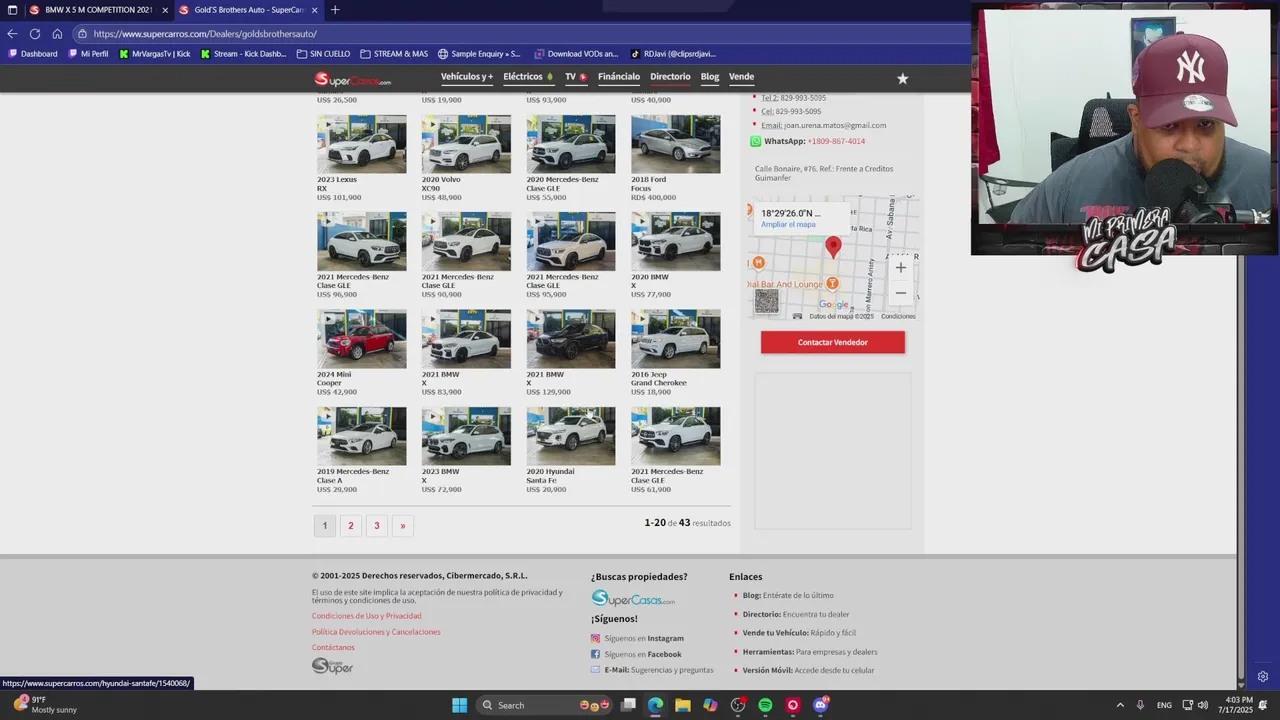Go back with the browser back arrow
The image size is (1280, 720).
[12, 33]
